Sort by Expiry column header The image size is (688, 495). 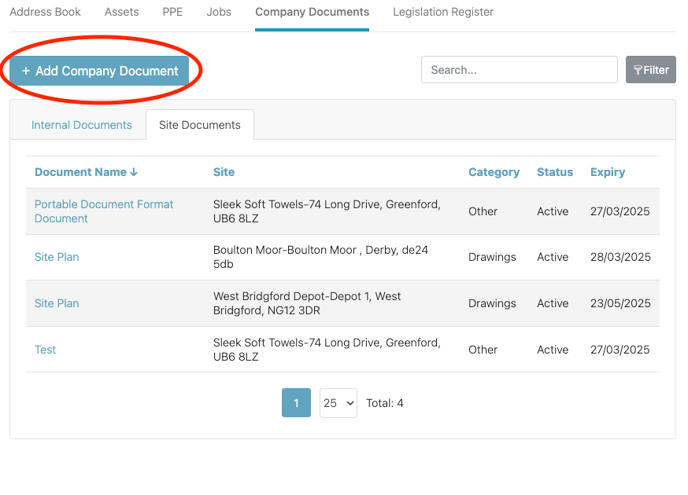[x=608, y=172]
